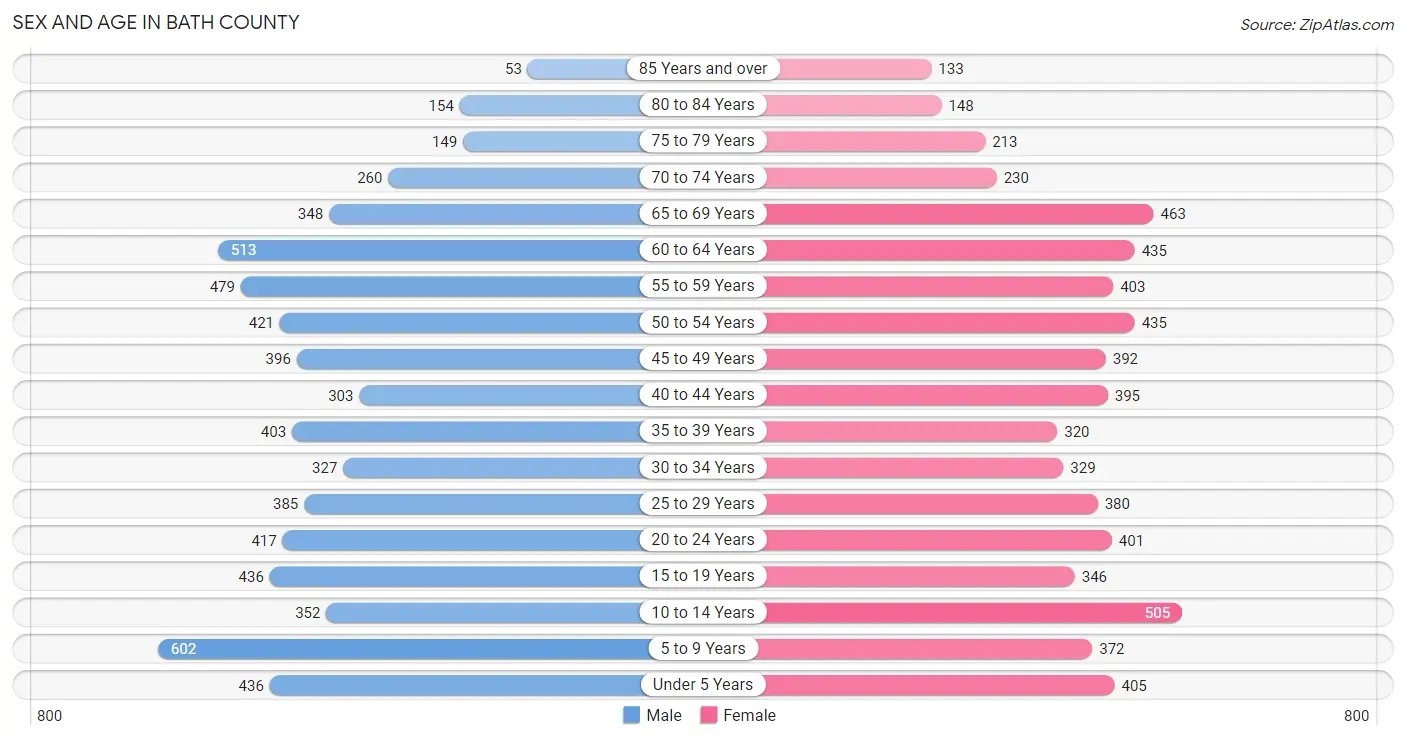Select the 20 to 24 Years label
This screenshot has height=740, width=1406.
703,540
